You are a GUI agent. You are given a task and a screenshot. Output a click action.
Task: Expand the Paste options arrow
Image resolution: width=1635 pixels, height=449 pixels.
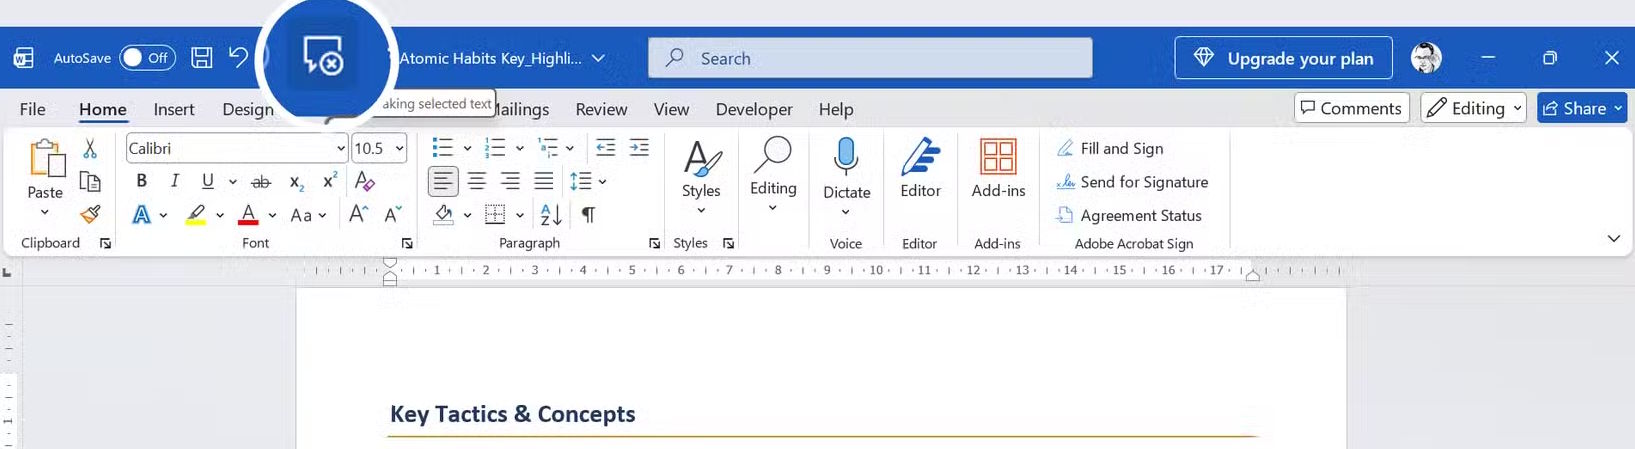44,213
